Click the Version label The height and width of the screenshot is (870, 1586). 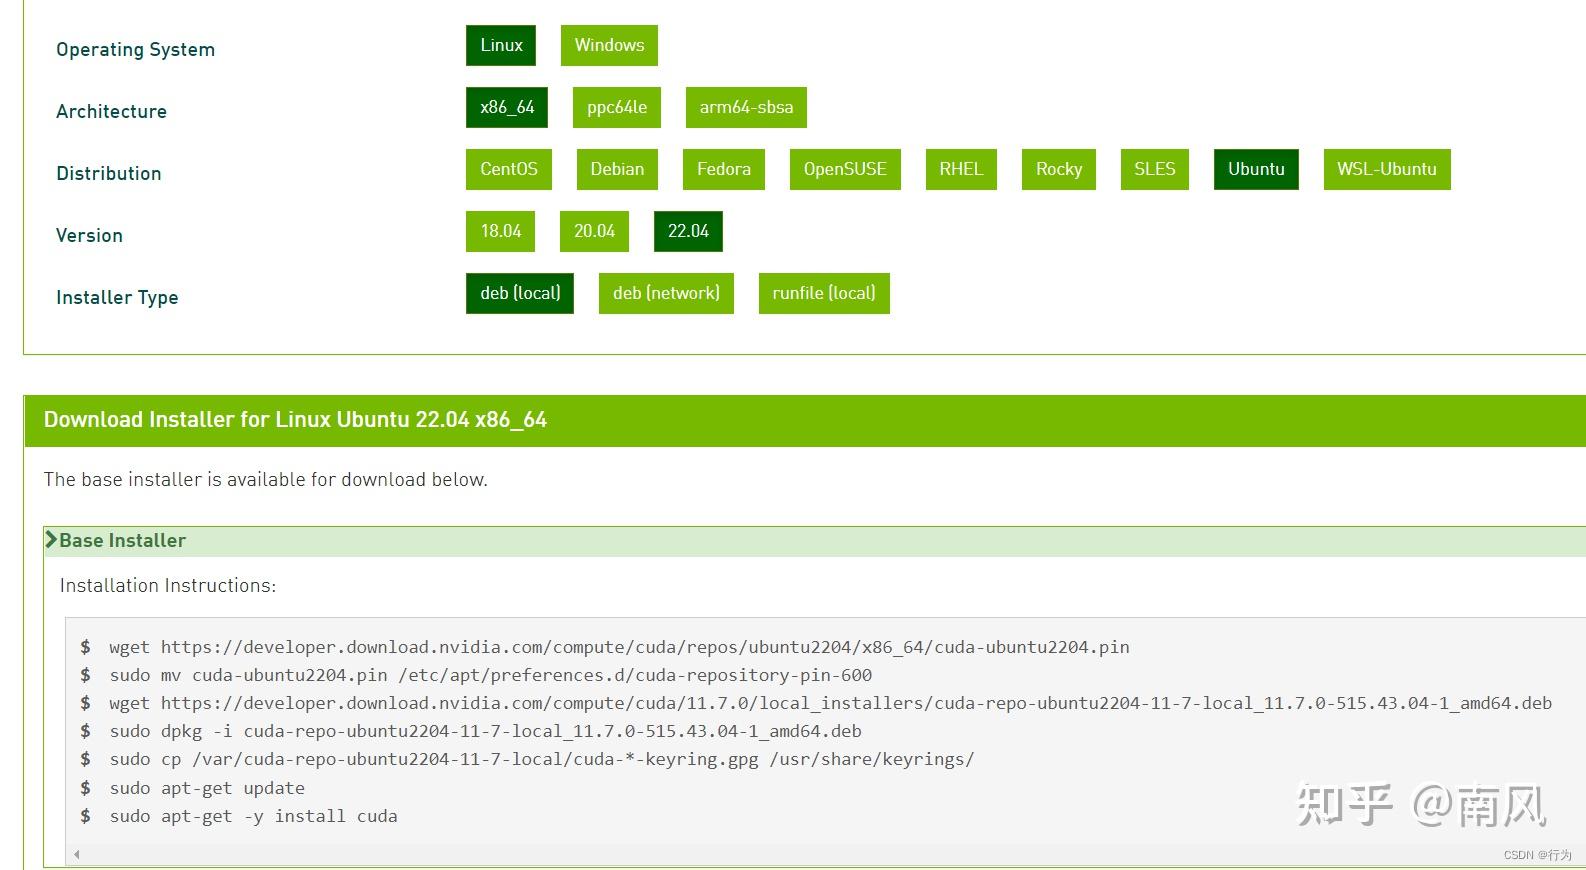pos(89,236)
